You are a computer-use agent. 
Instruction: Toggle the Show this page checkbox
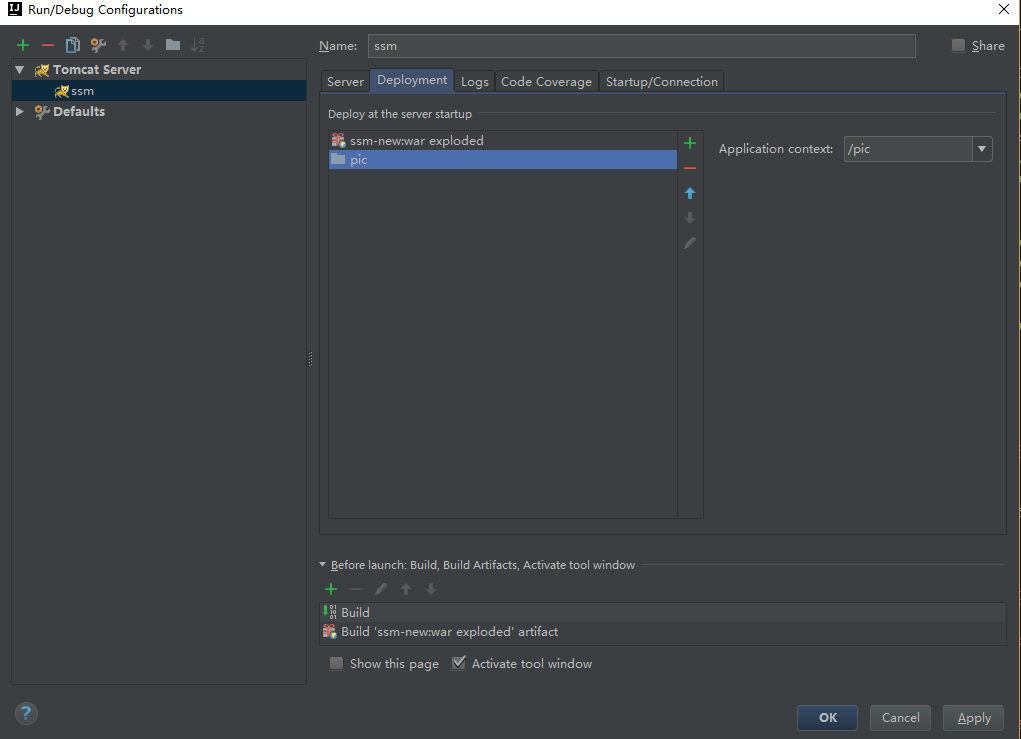point(337,663)
